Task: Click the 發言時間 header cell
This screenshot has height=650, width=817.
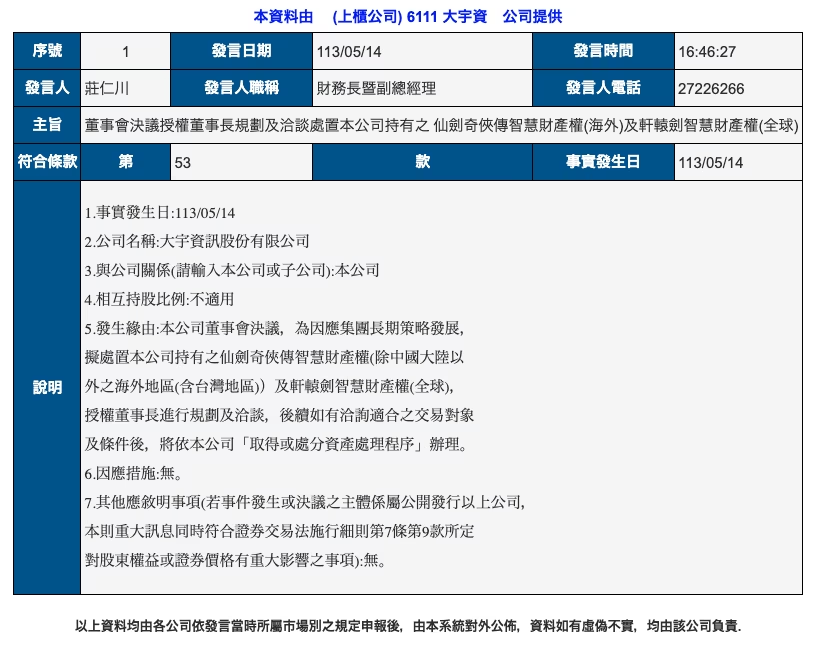Action: click(x=602, y=53)
